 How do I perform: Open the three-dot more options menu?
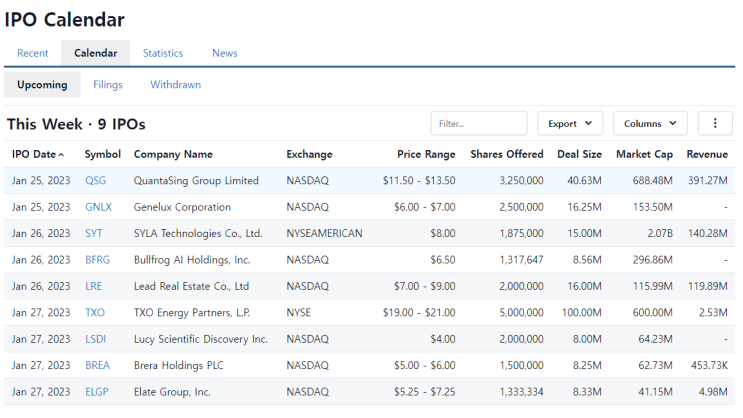point(715,123)
